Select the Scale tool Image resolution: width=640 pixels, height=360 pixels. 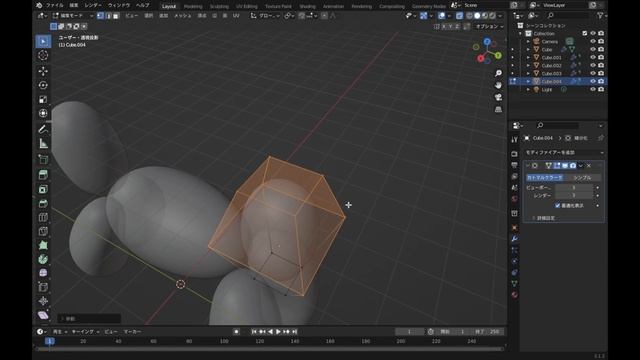coord(43,99)
